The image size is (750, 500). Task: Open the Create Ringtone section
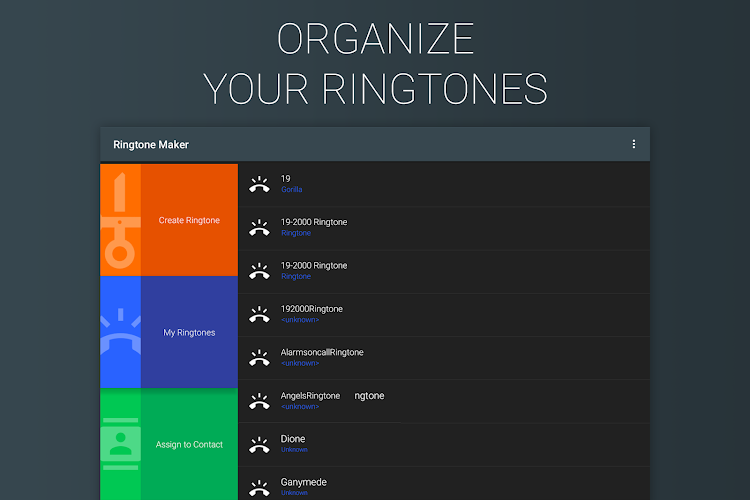(189, 220)
